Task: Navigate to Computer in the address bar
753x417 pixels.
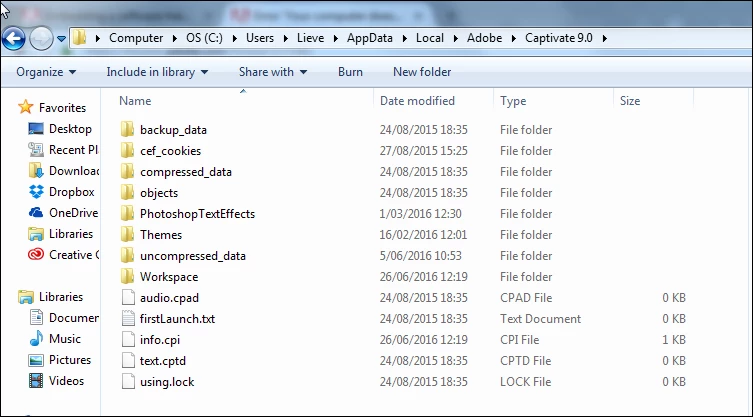Action: click(x=136, y=38)
